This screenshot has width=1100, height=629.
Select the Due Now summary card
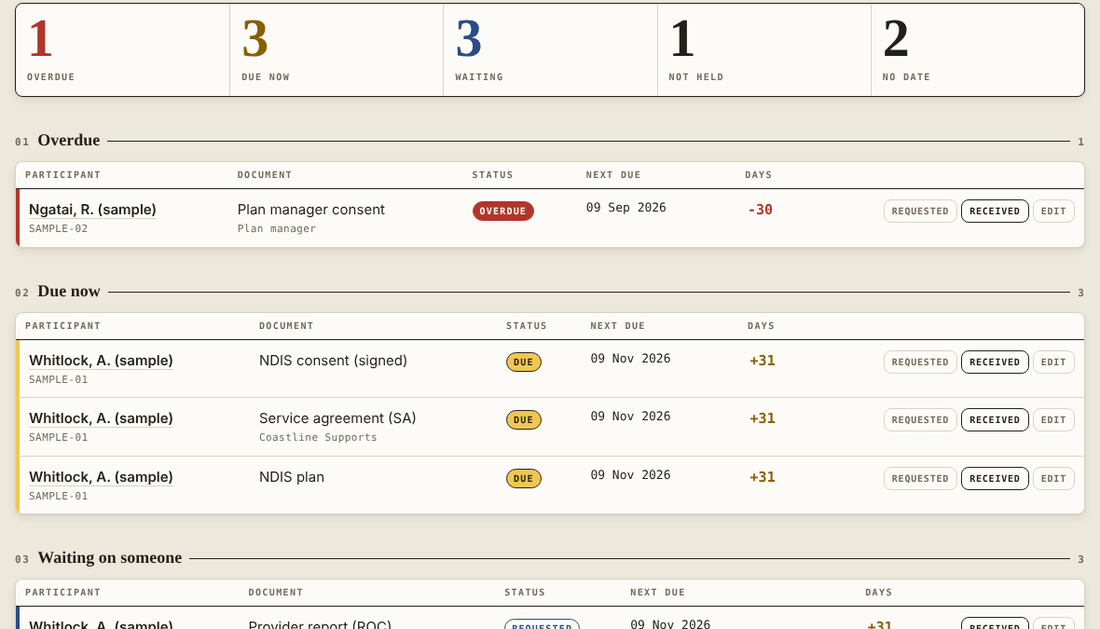pos(337,50)
